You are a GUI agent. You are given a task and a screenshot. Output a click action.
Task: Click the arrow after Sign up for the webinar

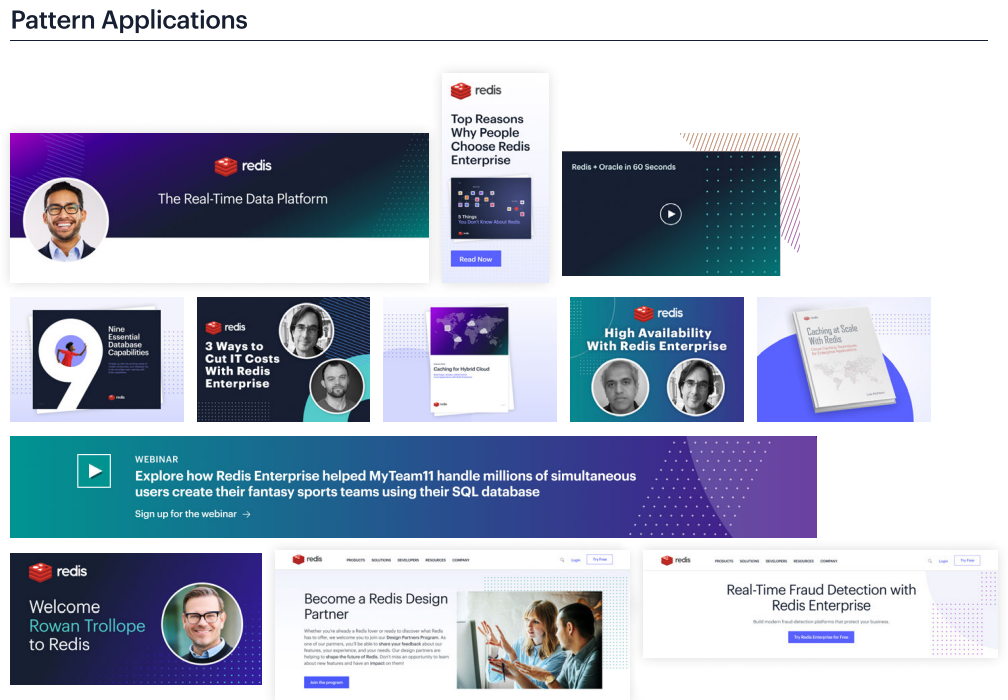tap(246, 514)
